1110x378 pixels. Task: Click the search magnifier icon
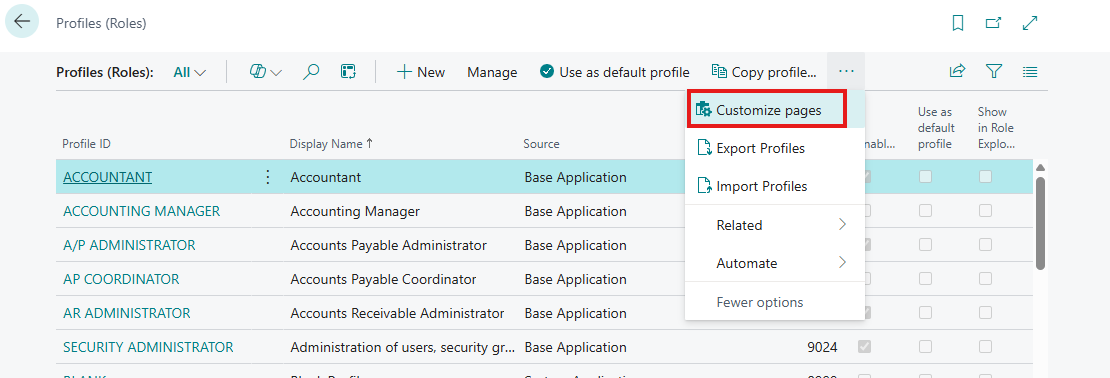[x=311, y=71]
